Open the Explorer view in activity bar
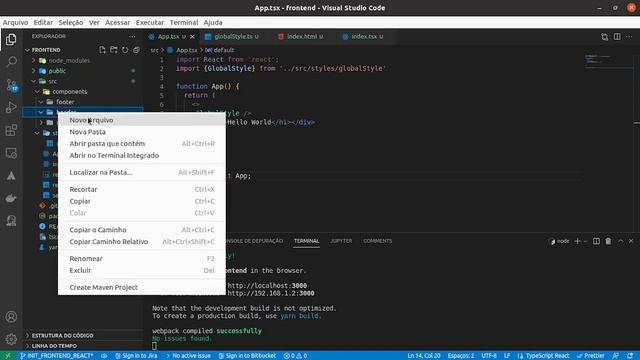The image size is (640, 360). [11, 40]
